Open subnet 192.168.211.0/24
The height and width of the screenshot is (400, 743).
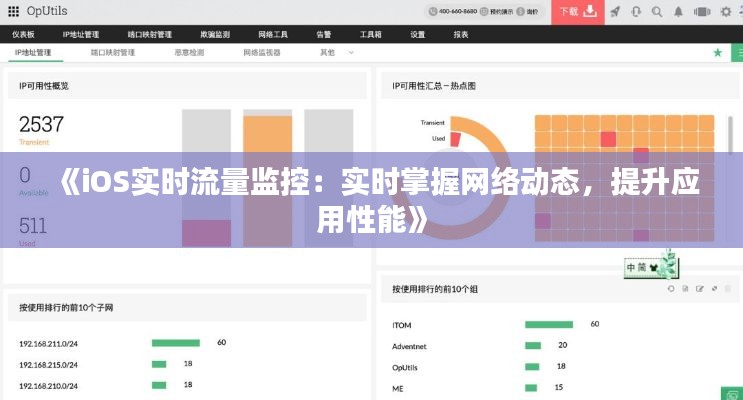48,344
